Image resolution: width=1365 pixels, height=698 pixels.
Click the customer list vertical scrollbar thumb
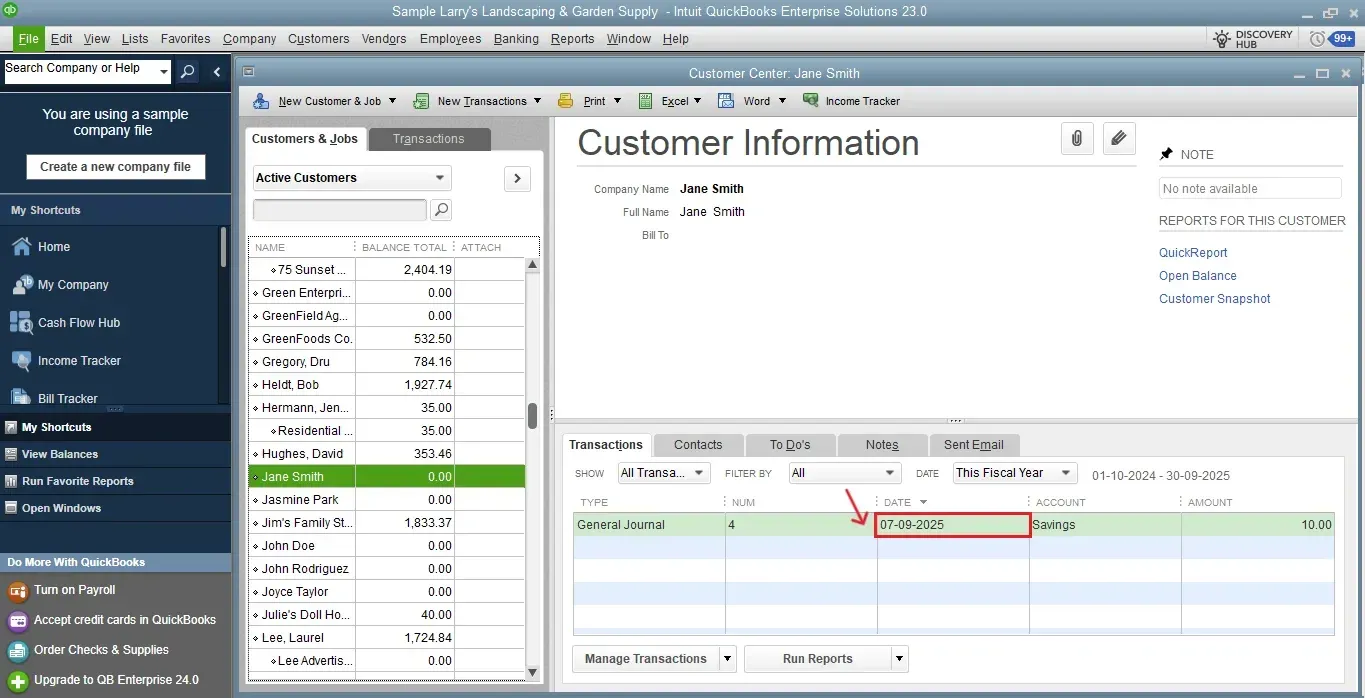(x=533, y=415)
